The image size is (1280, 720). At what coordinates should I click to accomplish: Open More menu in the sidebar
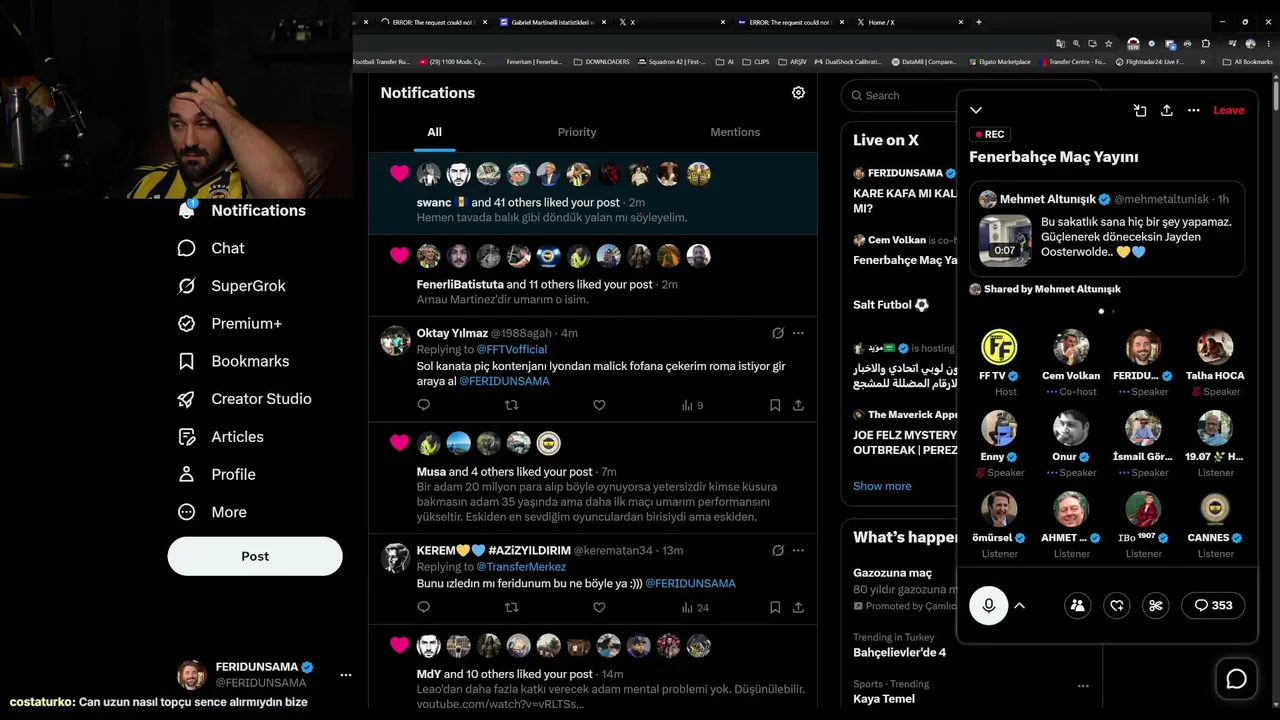[211, 512]
